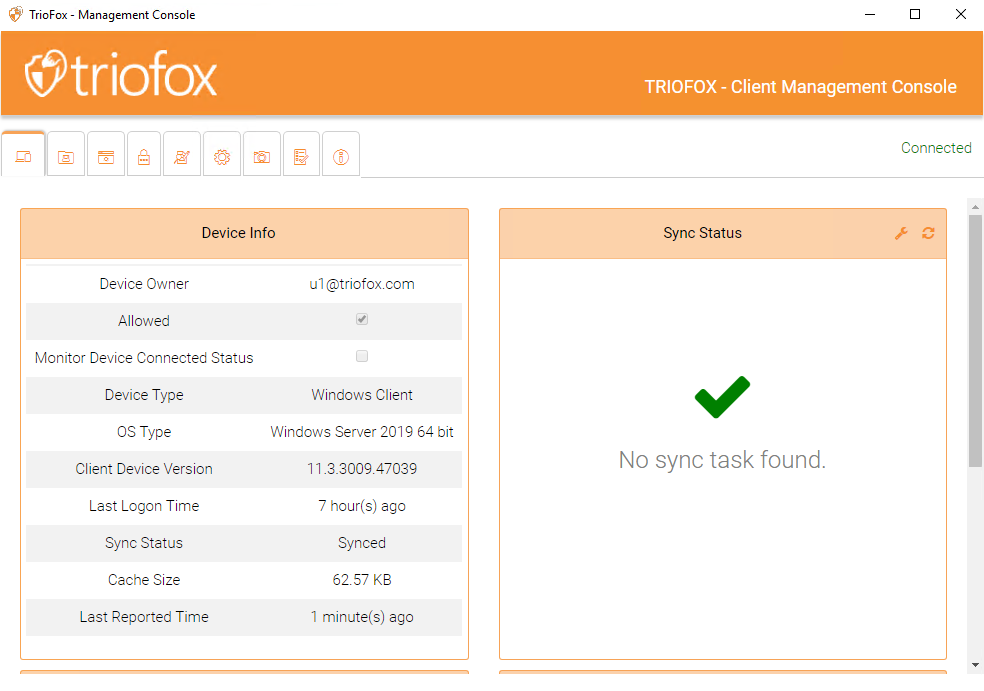Image resolution: width=984 pixels, height=691 pixels.
Task: Click the Last Reported Time label
Action: 144,617
